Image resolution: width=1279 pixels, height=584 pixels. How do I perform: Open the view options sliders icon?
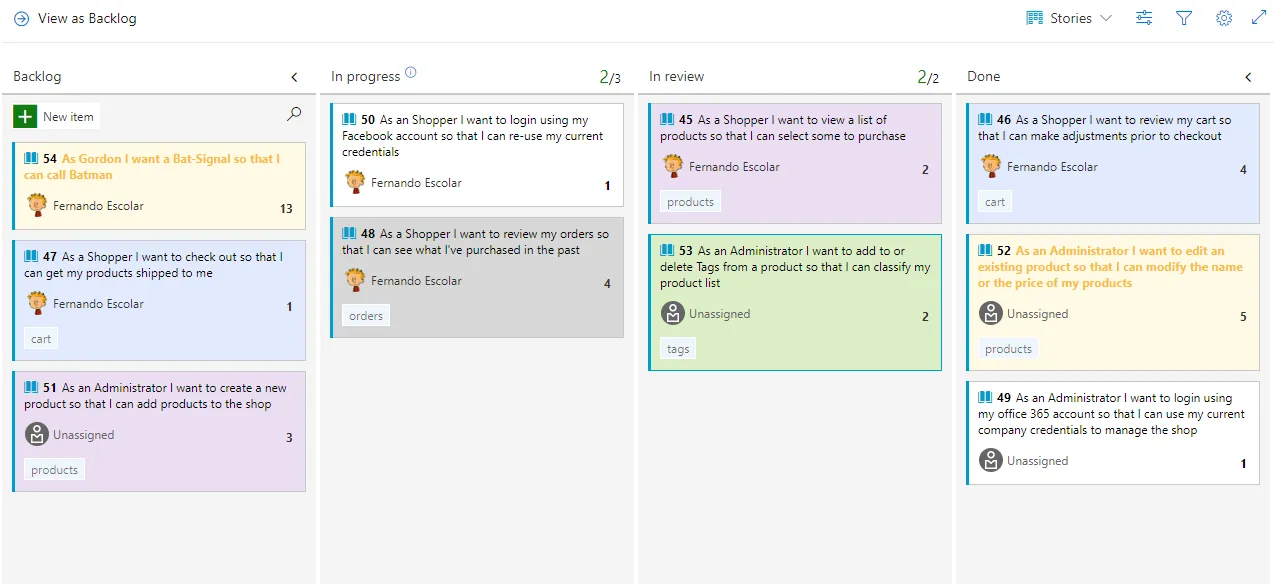tap(1144, 18)
